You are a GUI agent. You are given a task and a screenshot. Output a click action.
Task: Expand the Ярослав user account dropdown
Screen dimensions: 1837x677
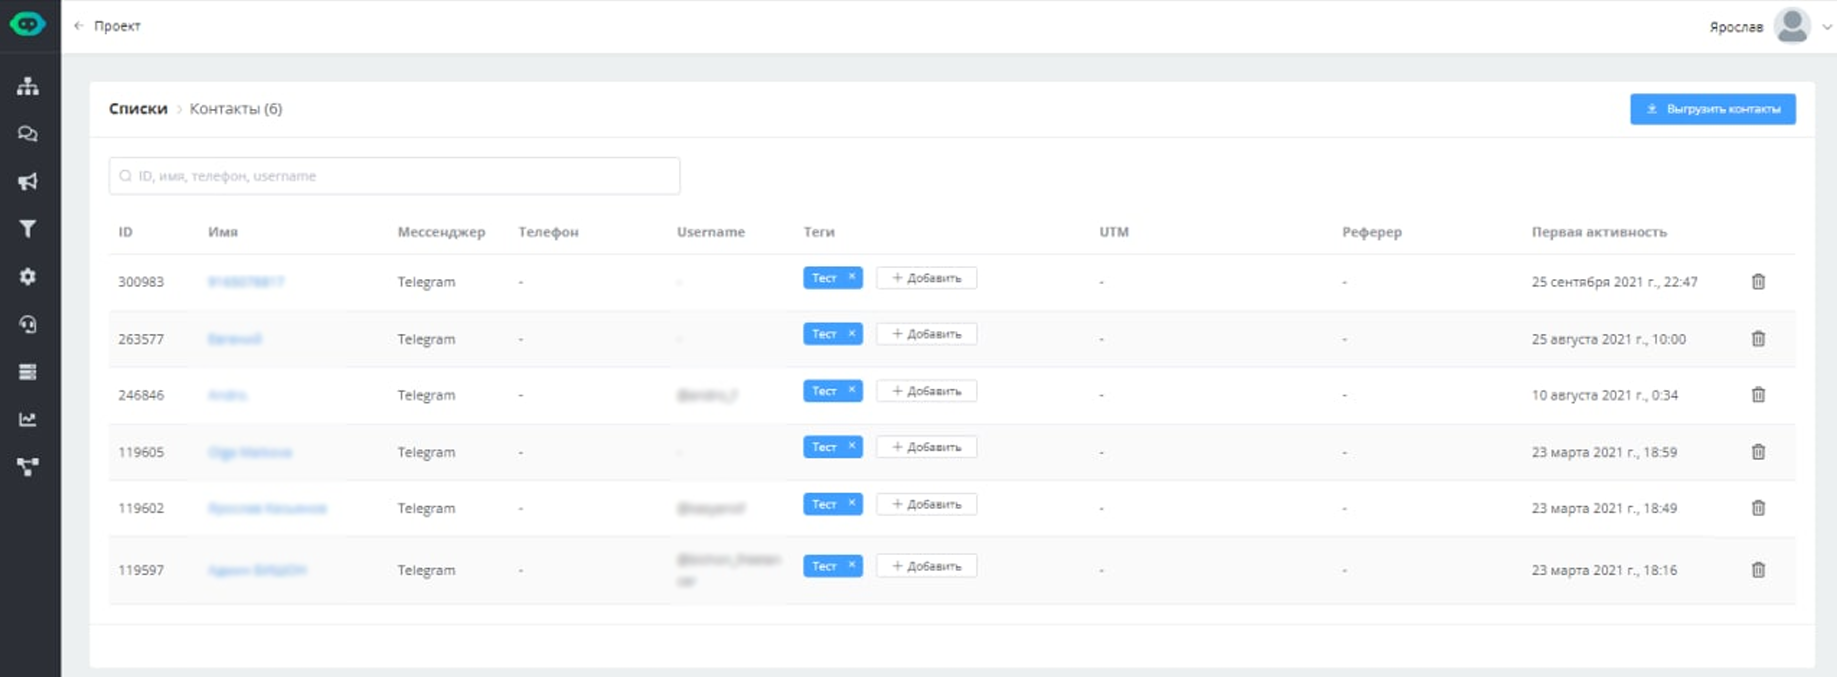(1826, 27)
